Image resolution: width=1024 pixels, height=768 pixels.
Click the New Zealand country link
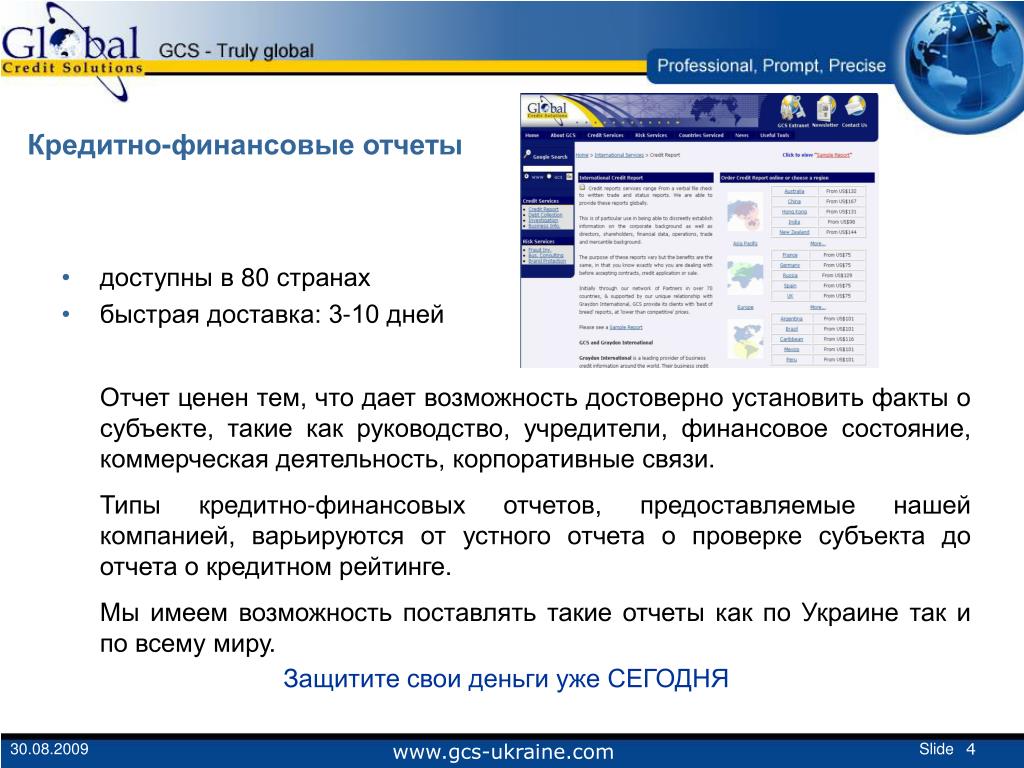point(794,232)
